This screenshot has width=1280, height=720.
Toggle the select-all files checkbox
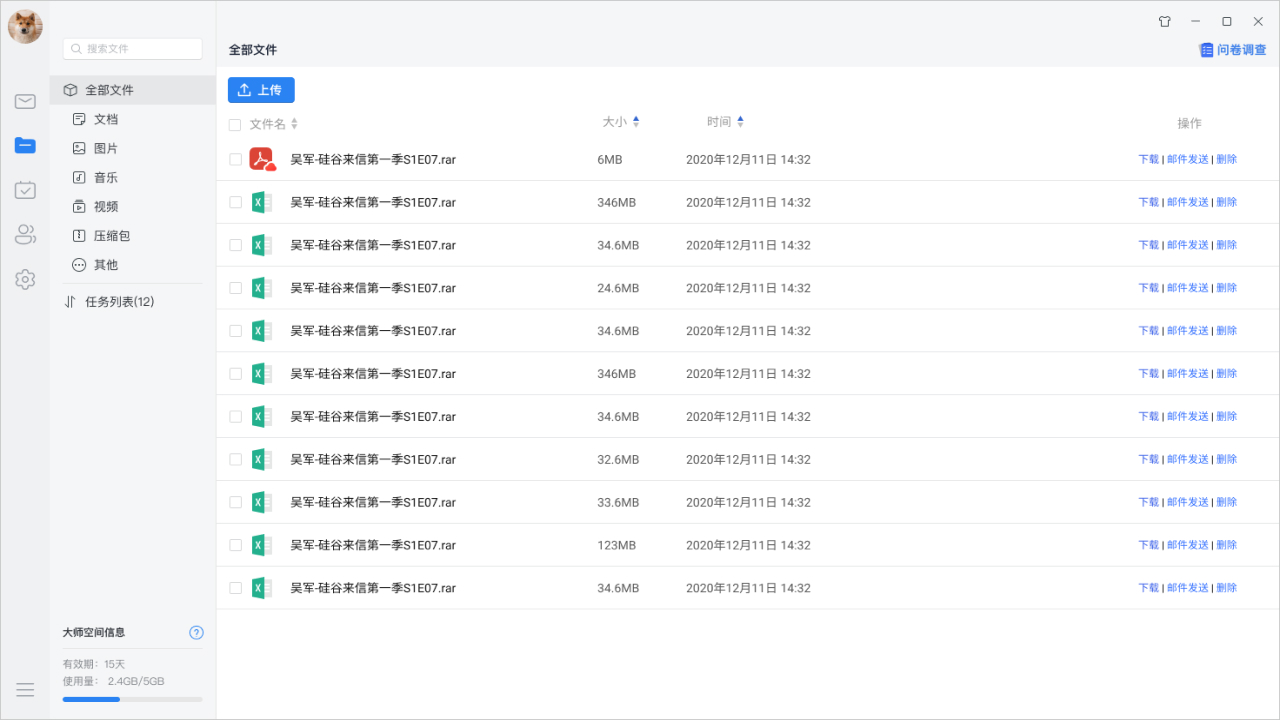235,125
